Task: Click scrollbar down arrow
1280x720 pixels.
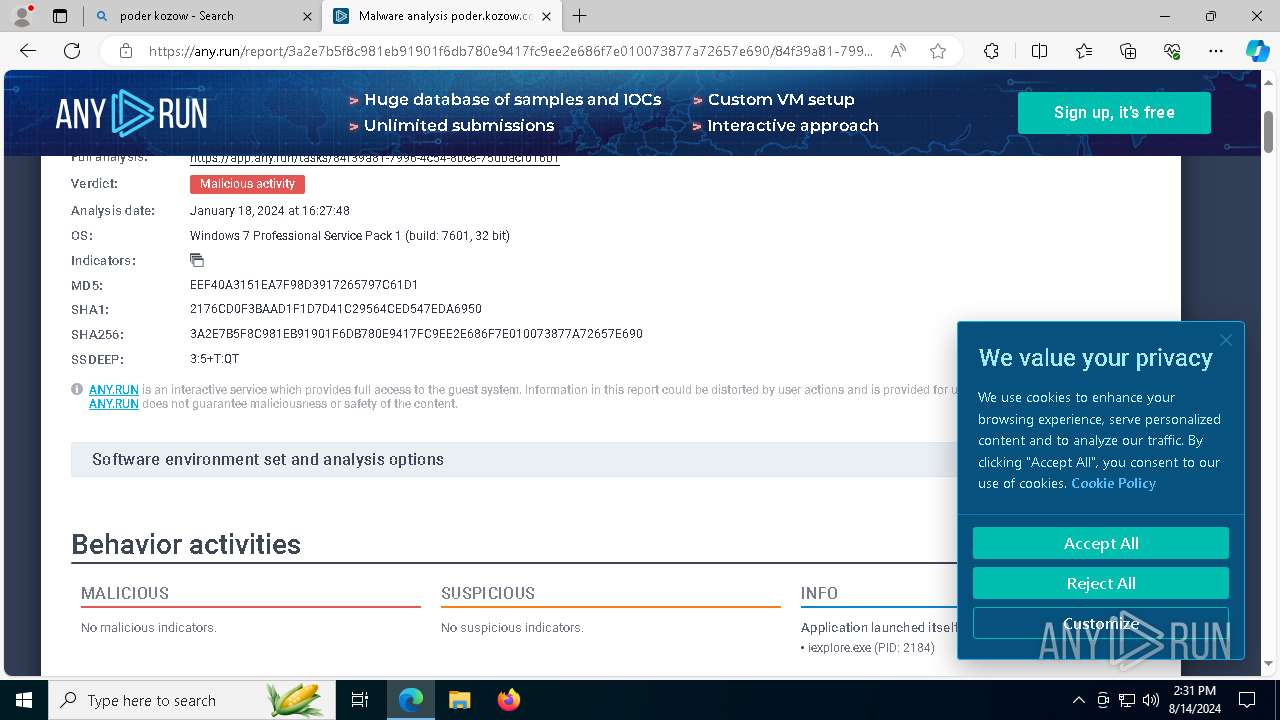Action: click(x=1269, y=663)
